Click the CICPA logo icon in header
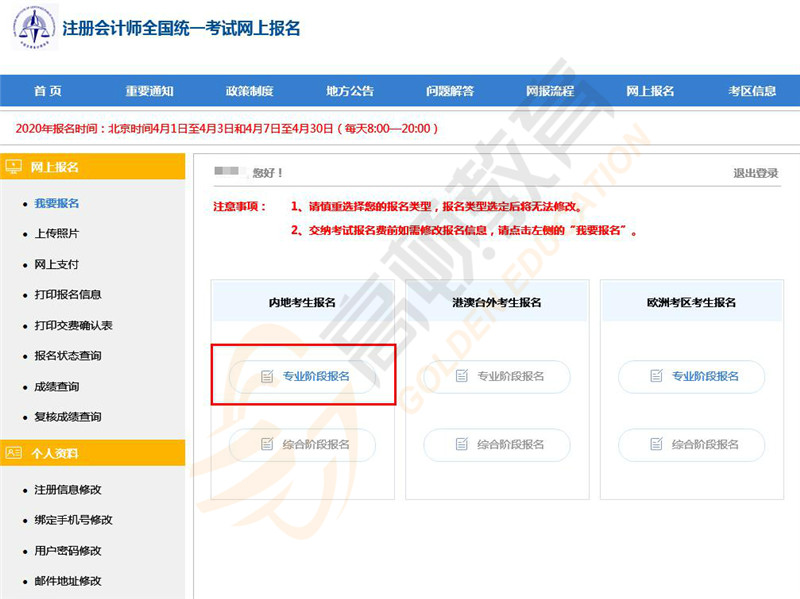800x599 pixels. coord(34,28)
